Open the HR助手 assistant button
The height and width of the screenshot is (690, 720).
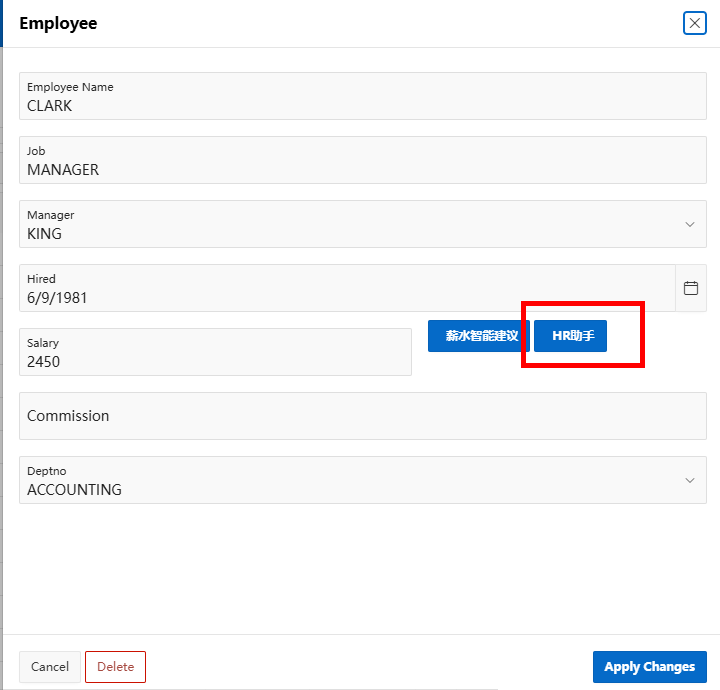tap(571, 336)
